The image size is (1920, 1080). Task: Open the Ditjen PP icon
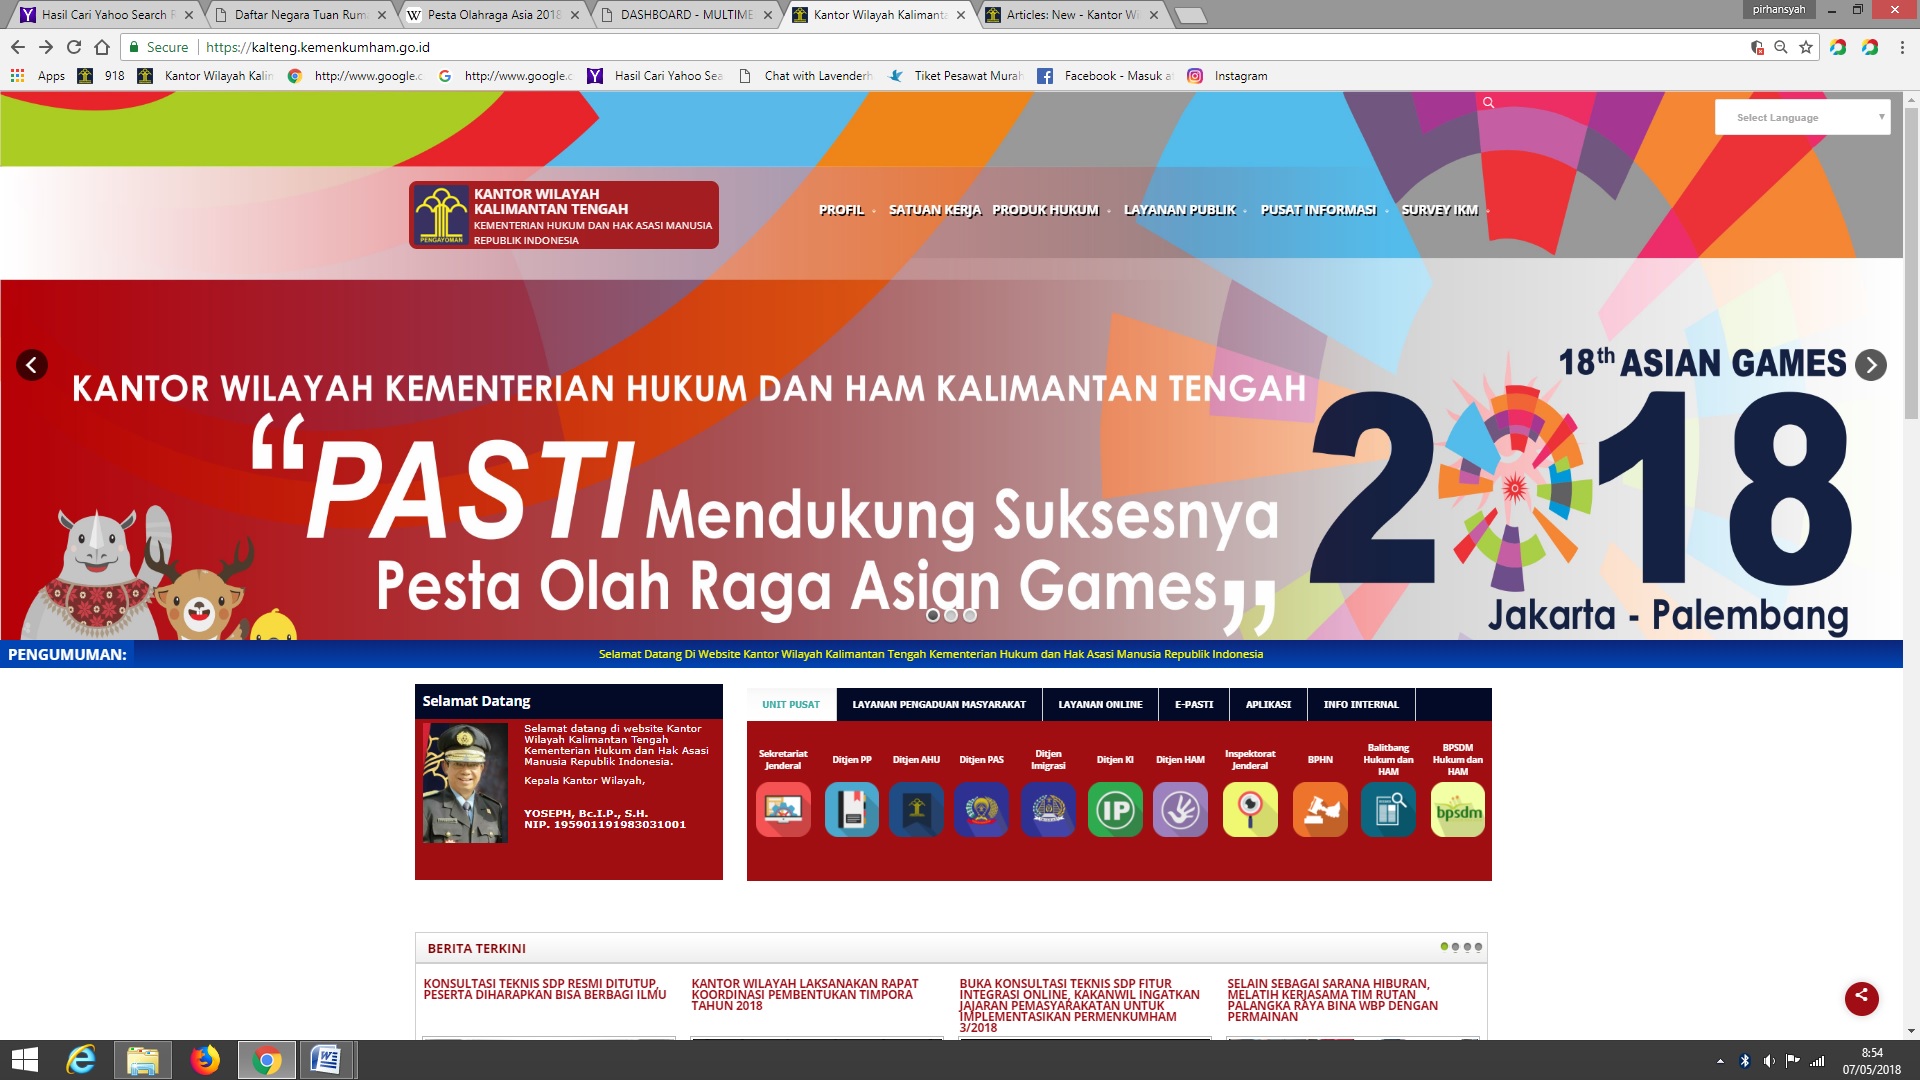pyautogui.click(x=852, y=810)
